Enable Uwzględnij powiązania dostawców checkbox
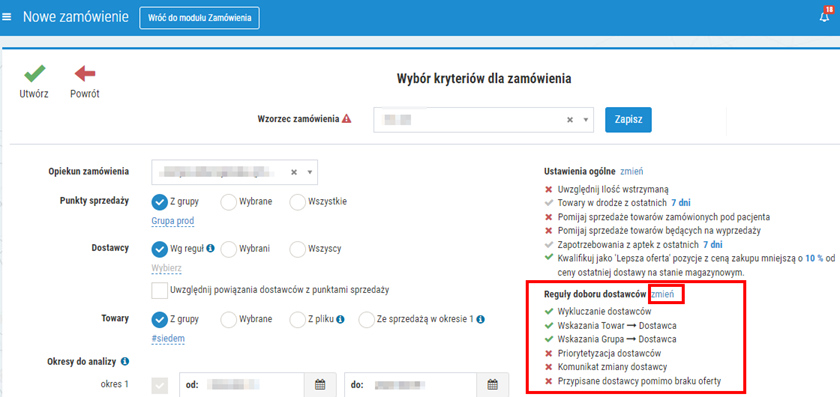The height and width of the screenshot is (397, 840). [160, 290]
